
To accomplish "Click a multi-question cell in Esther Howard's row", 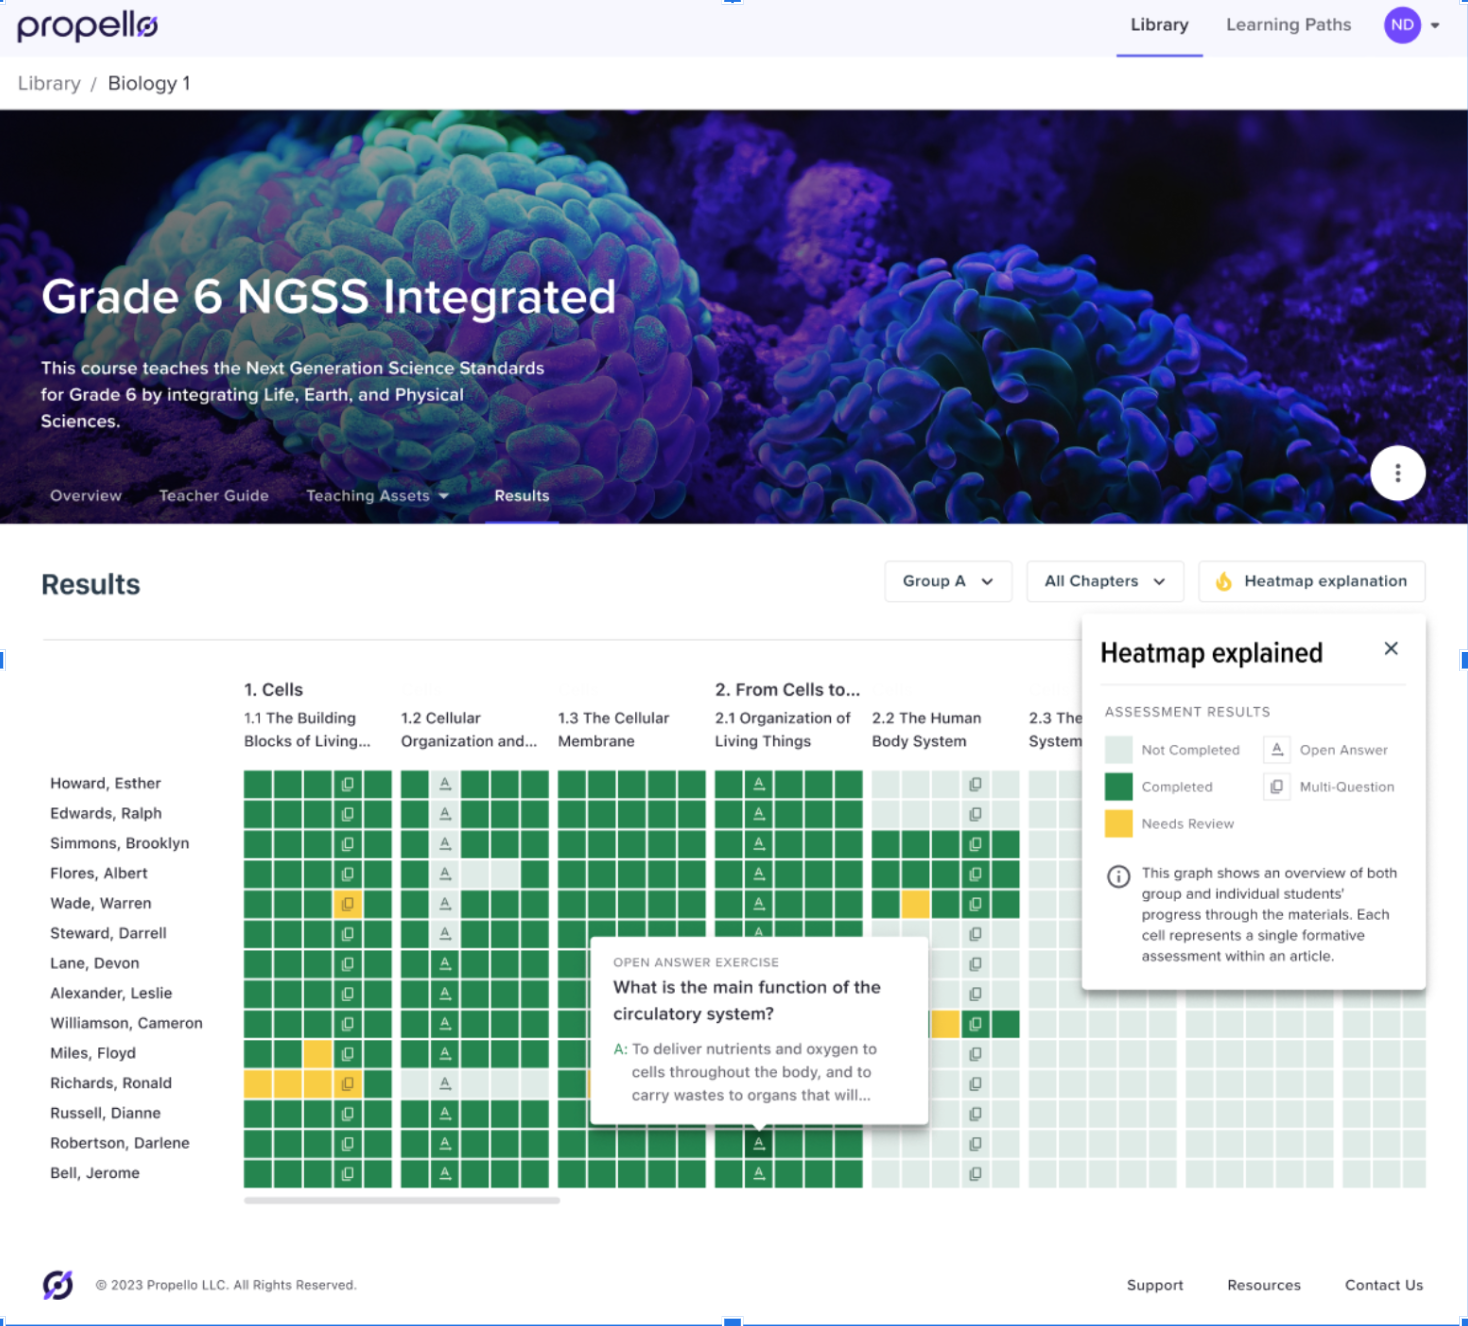I will pos(347,784).
